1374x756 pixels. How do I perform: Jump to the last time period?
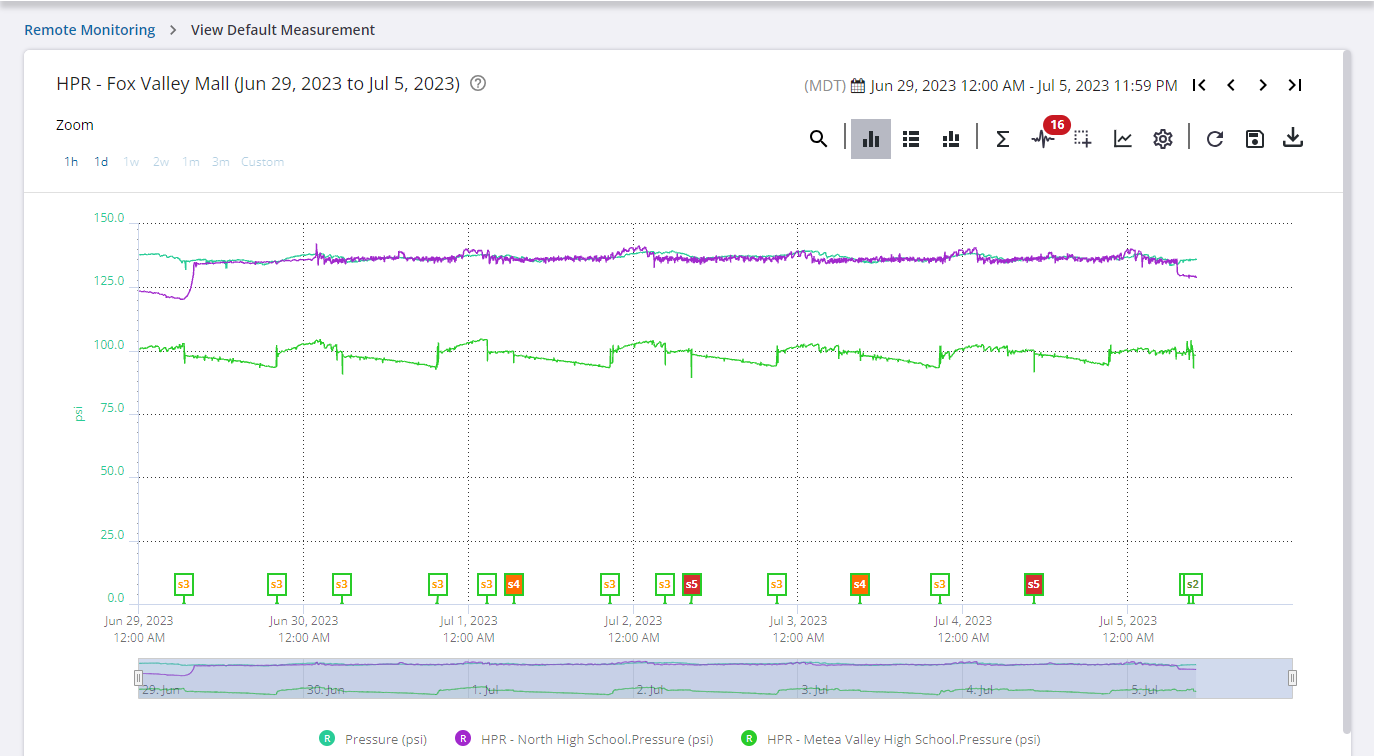[x=1294, y=85]
